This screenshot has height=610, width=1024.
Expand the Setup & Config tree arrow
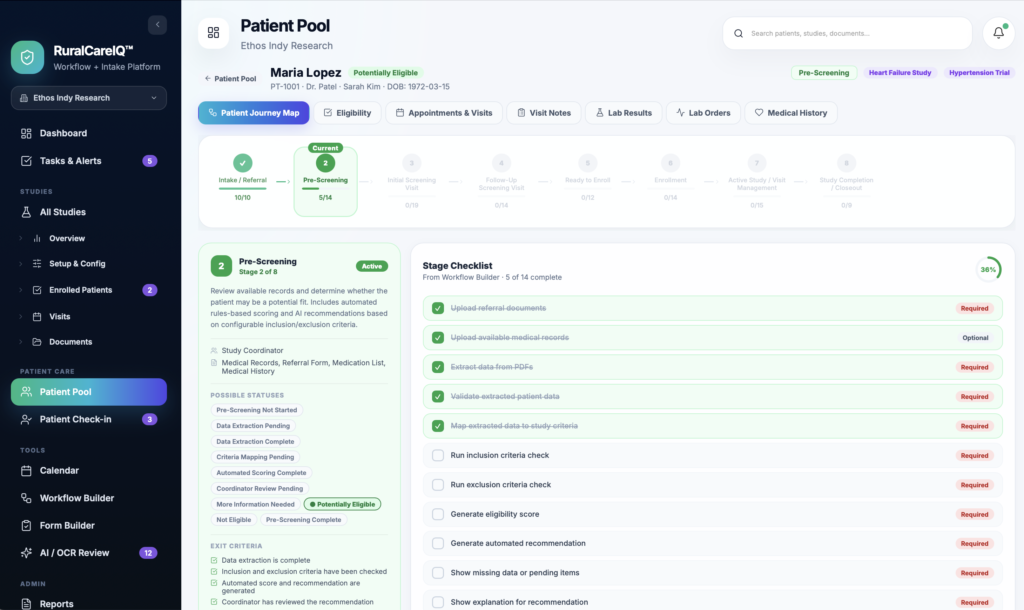[x=21, y=264]
